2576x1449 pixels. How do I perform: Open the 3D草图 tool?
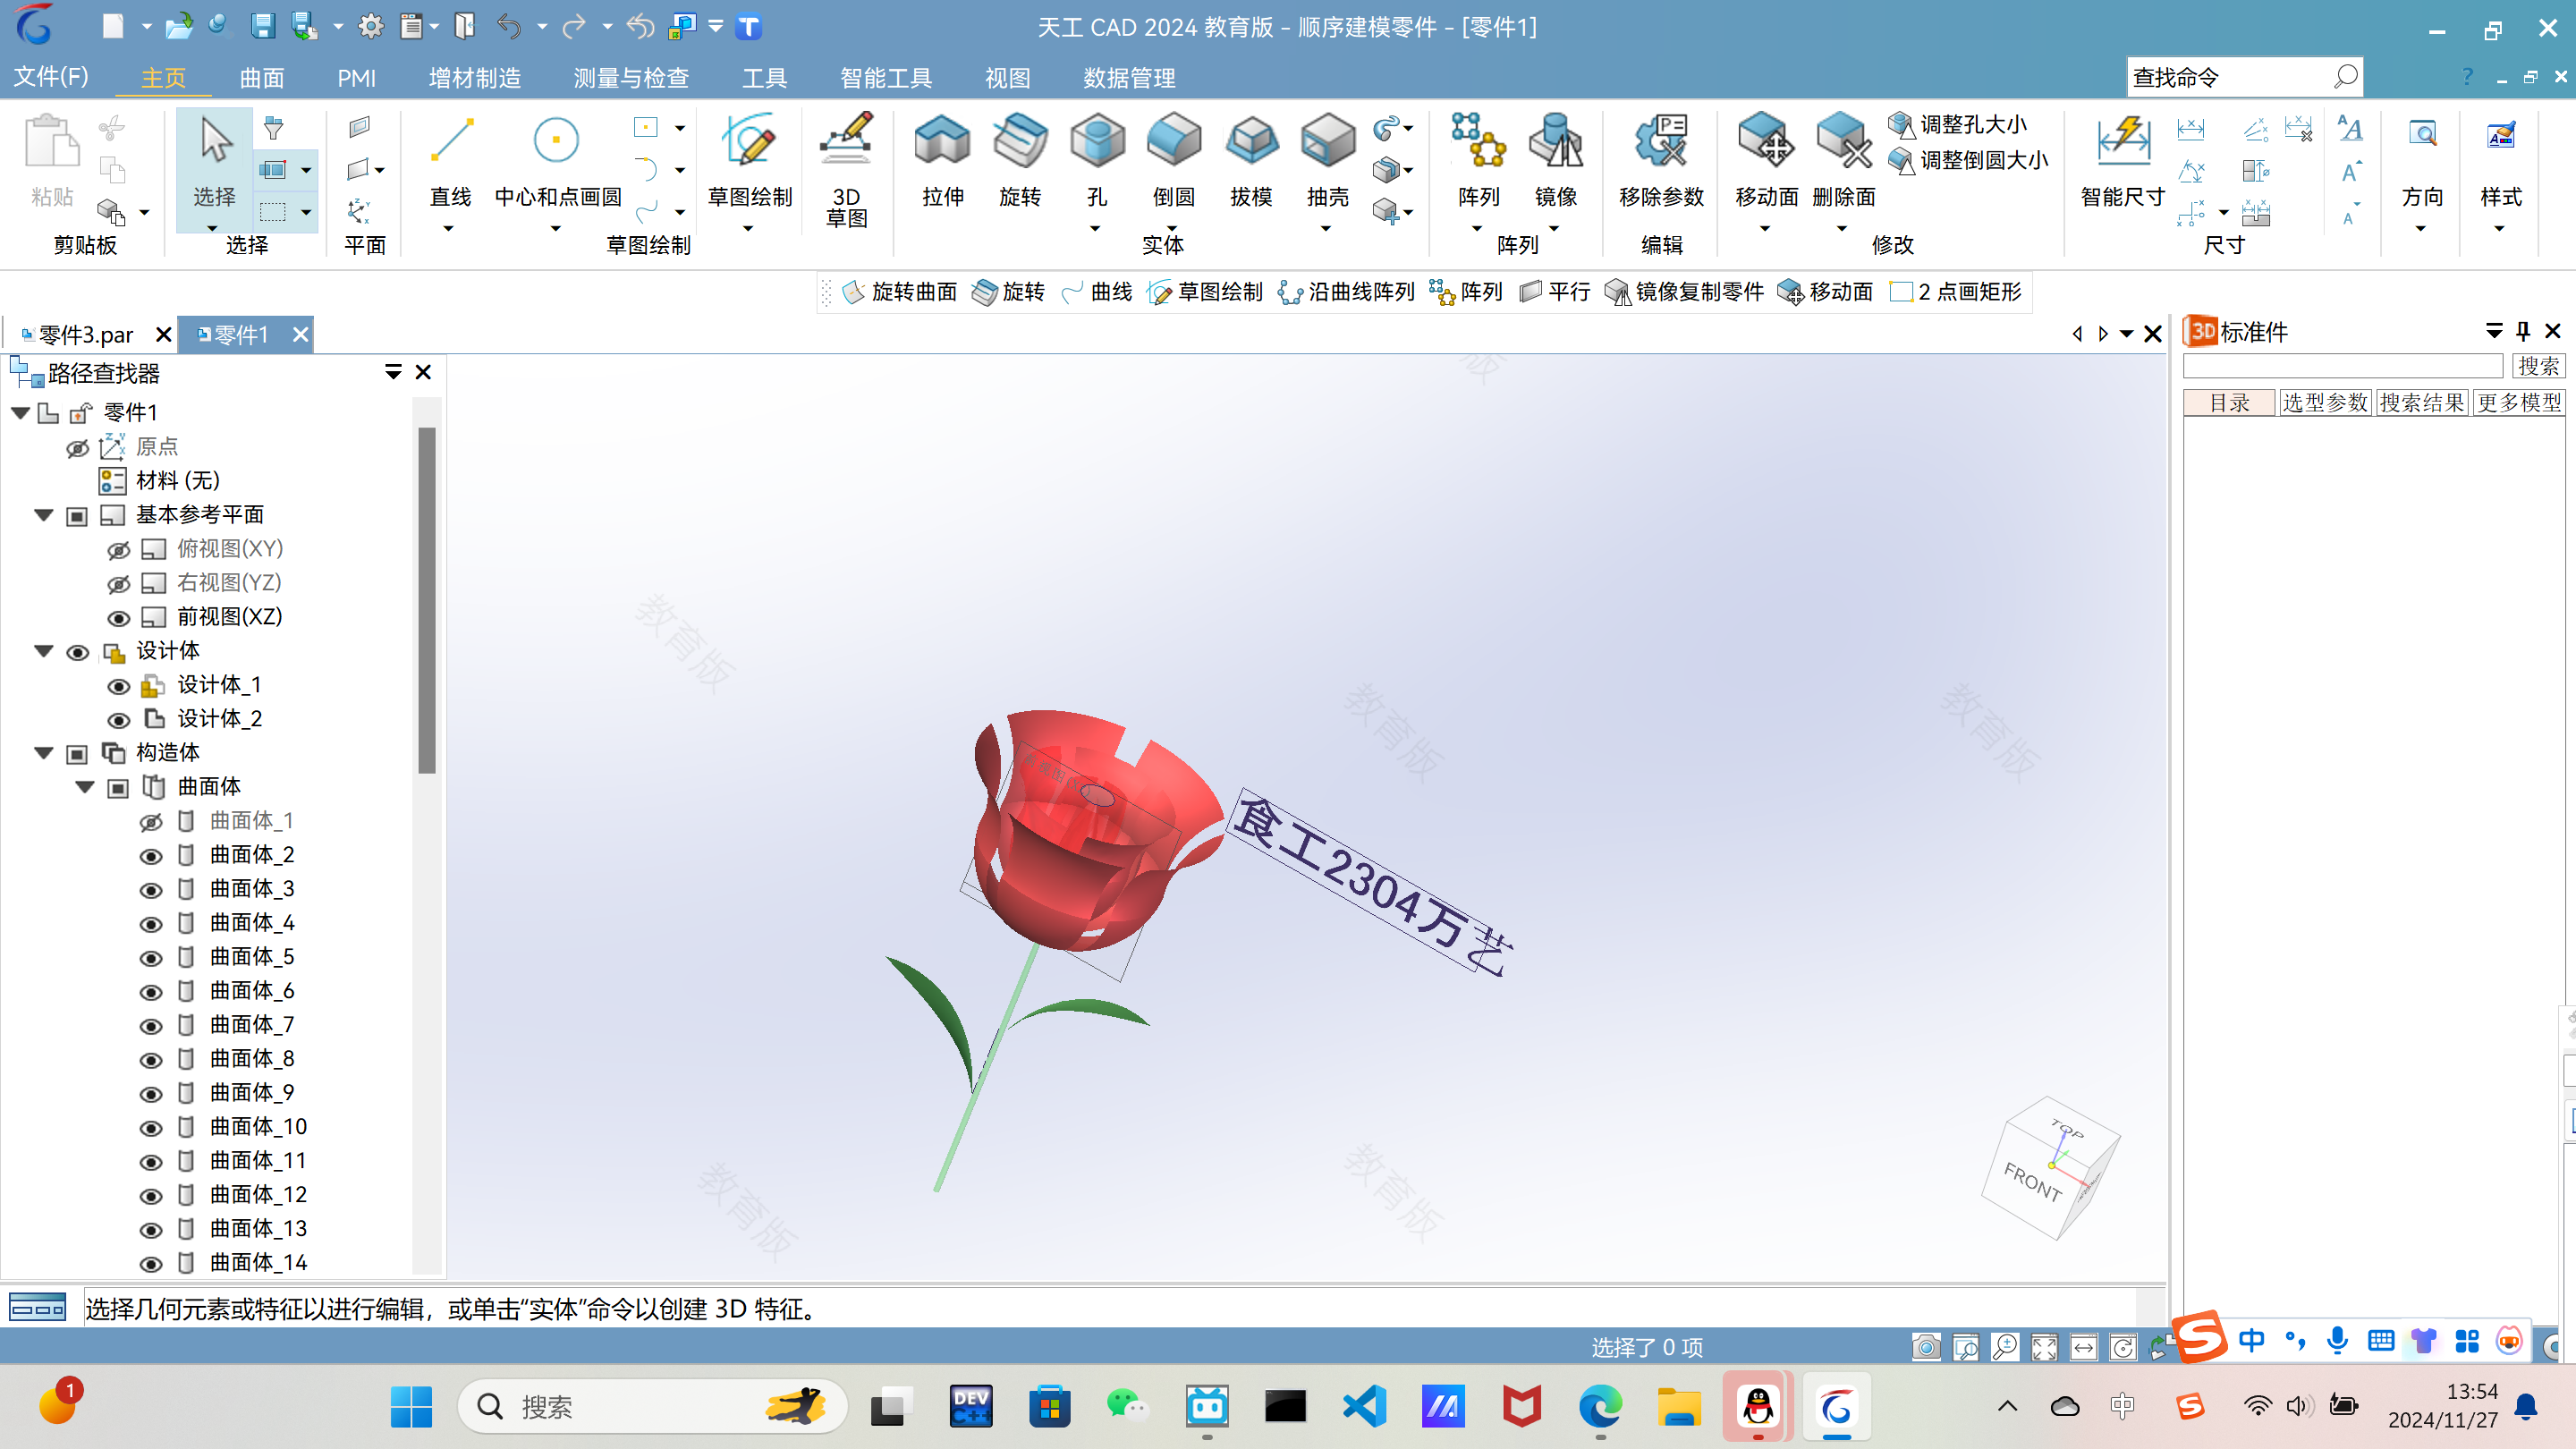[846, 170]
